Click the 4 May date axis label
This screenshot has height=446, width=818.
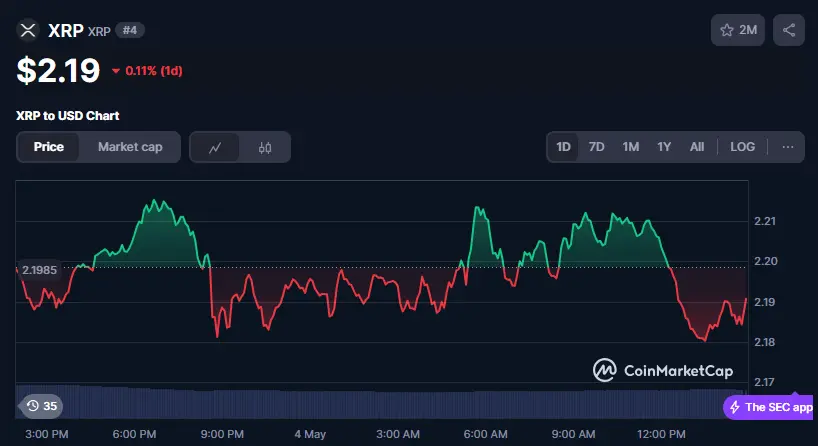310,434
